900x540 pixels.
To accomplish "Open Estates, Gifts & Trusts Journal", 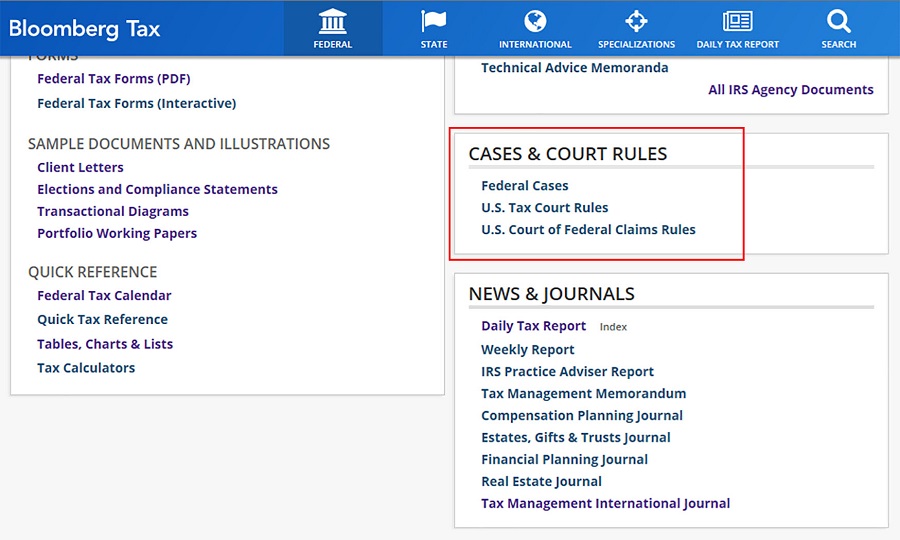I will coord(575,437).
